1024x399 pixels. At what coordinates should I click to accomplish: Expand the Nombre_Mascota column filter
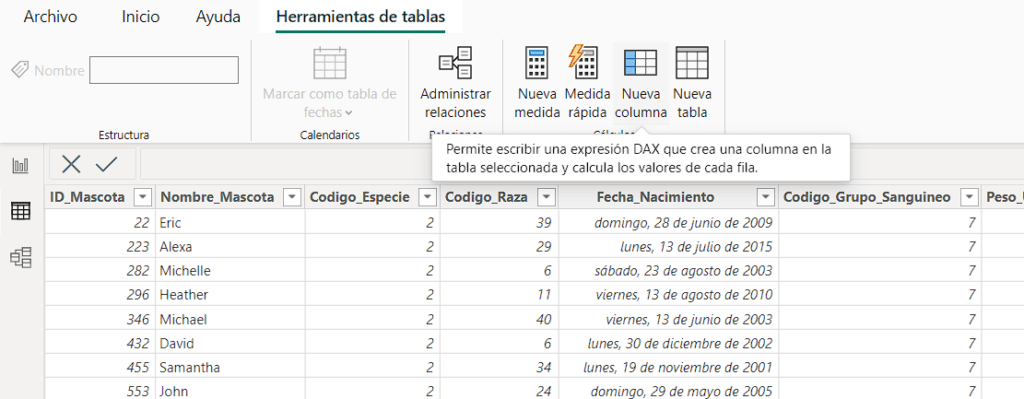(292, 197)
